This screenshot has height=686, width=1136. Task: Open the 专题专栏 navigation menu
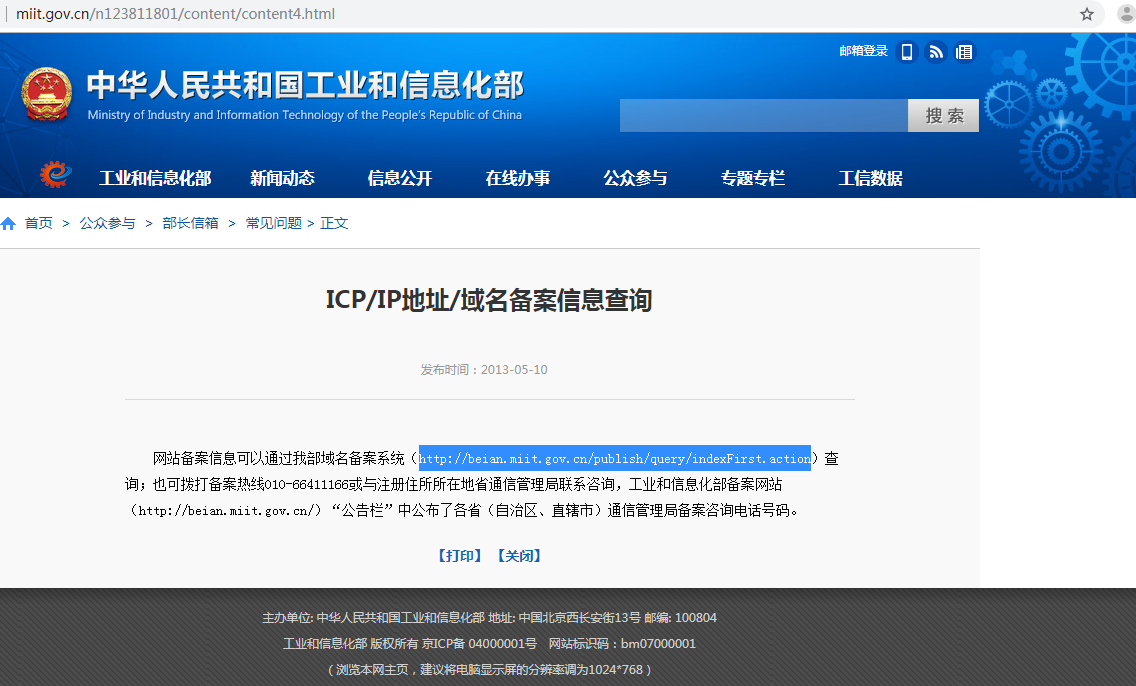tap(752, 178)
